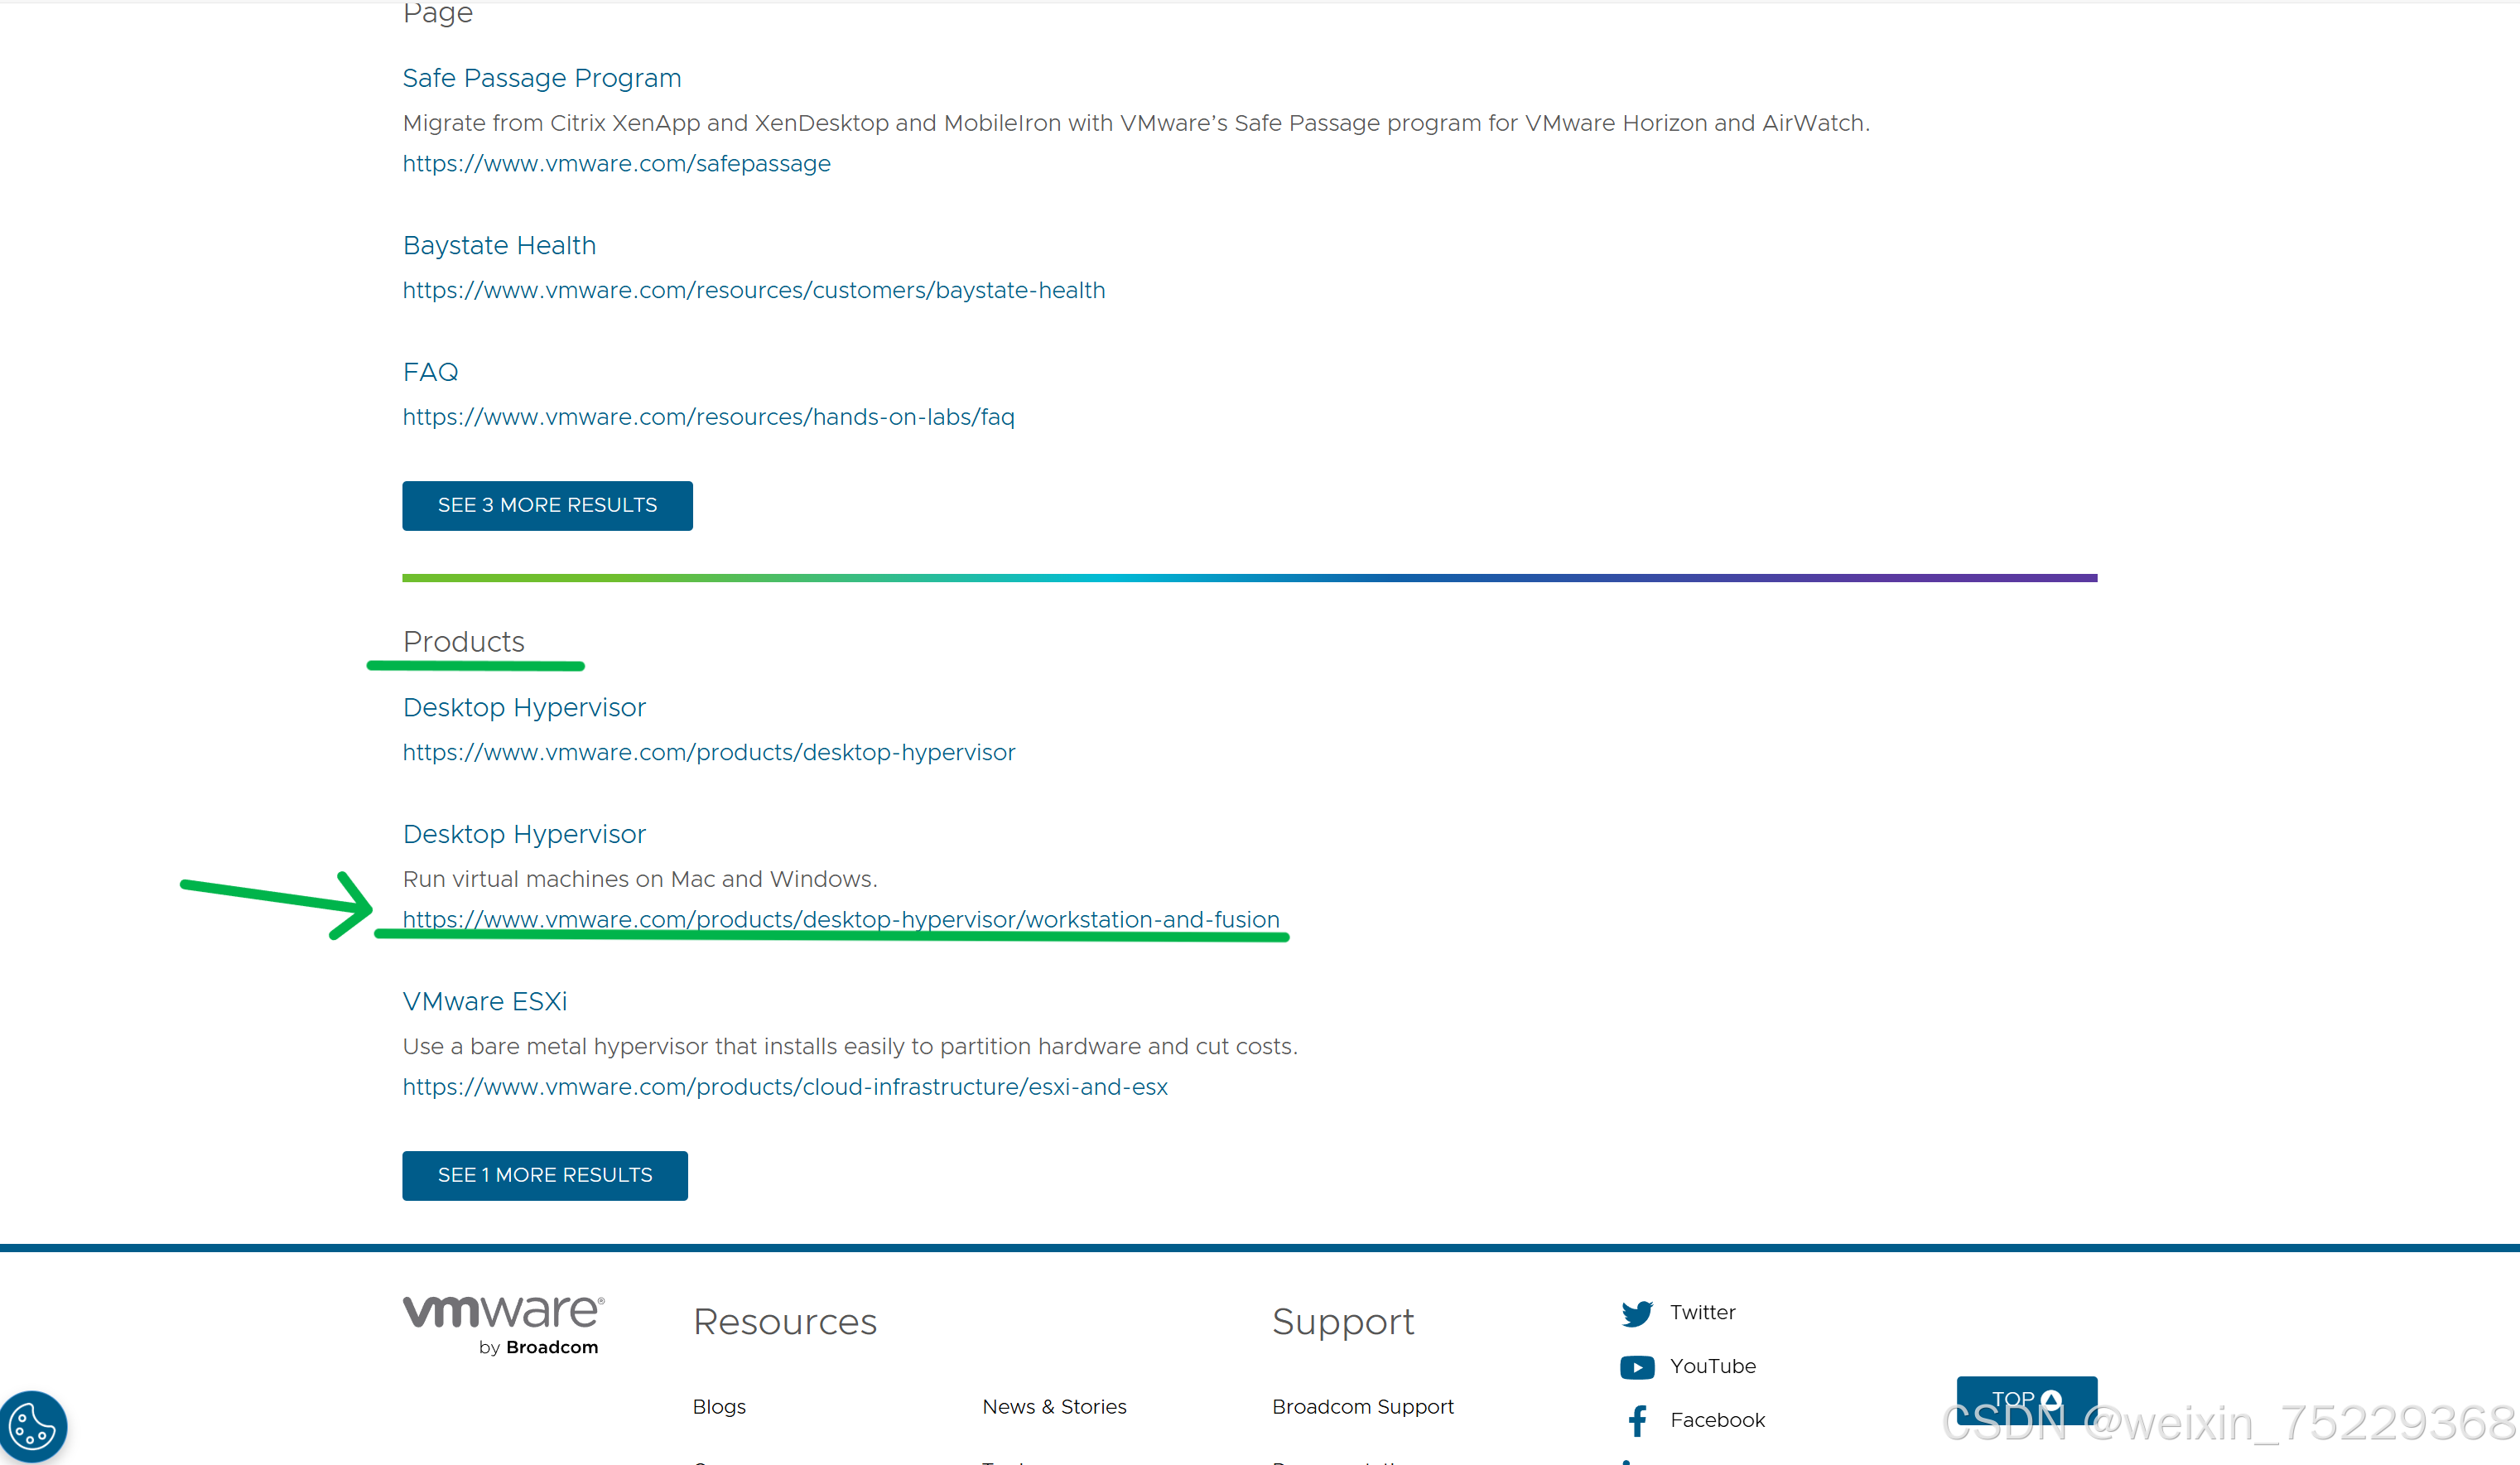Click the esxi-and-esx URL link
2520x1465 pixels.
point(784,1087)
